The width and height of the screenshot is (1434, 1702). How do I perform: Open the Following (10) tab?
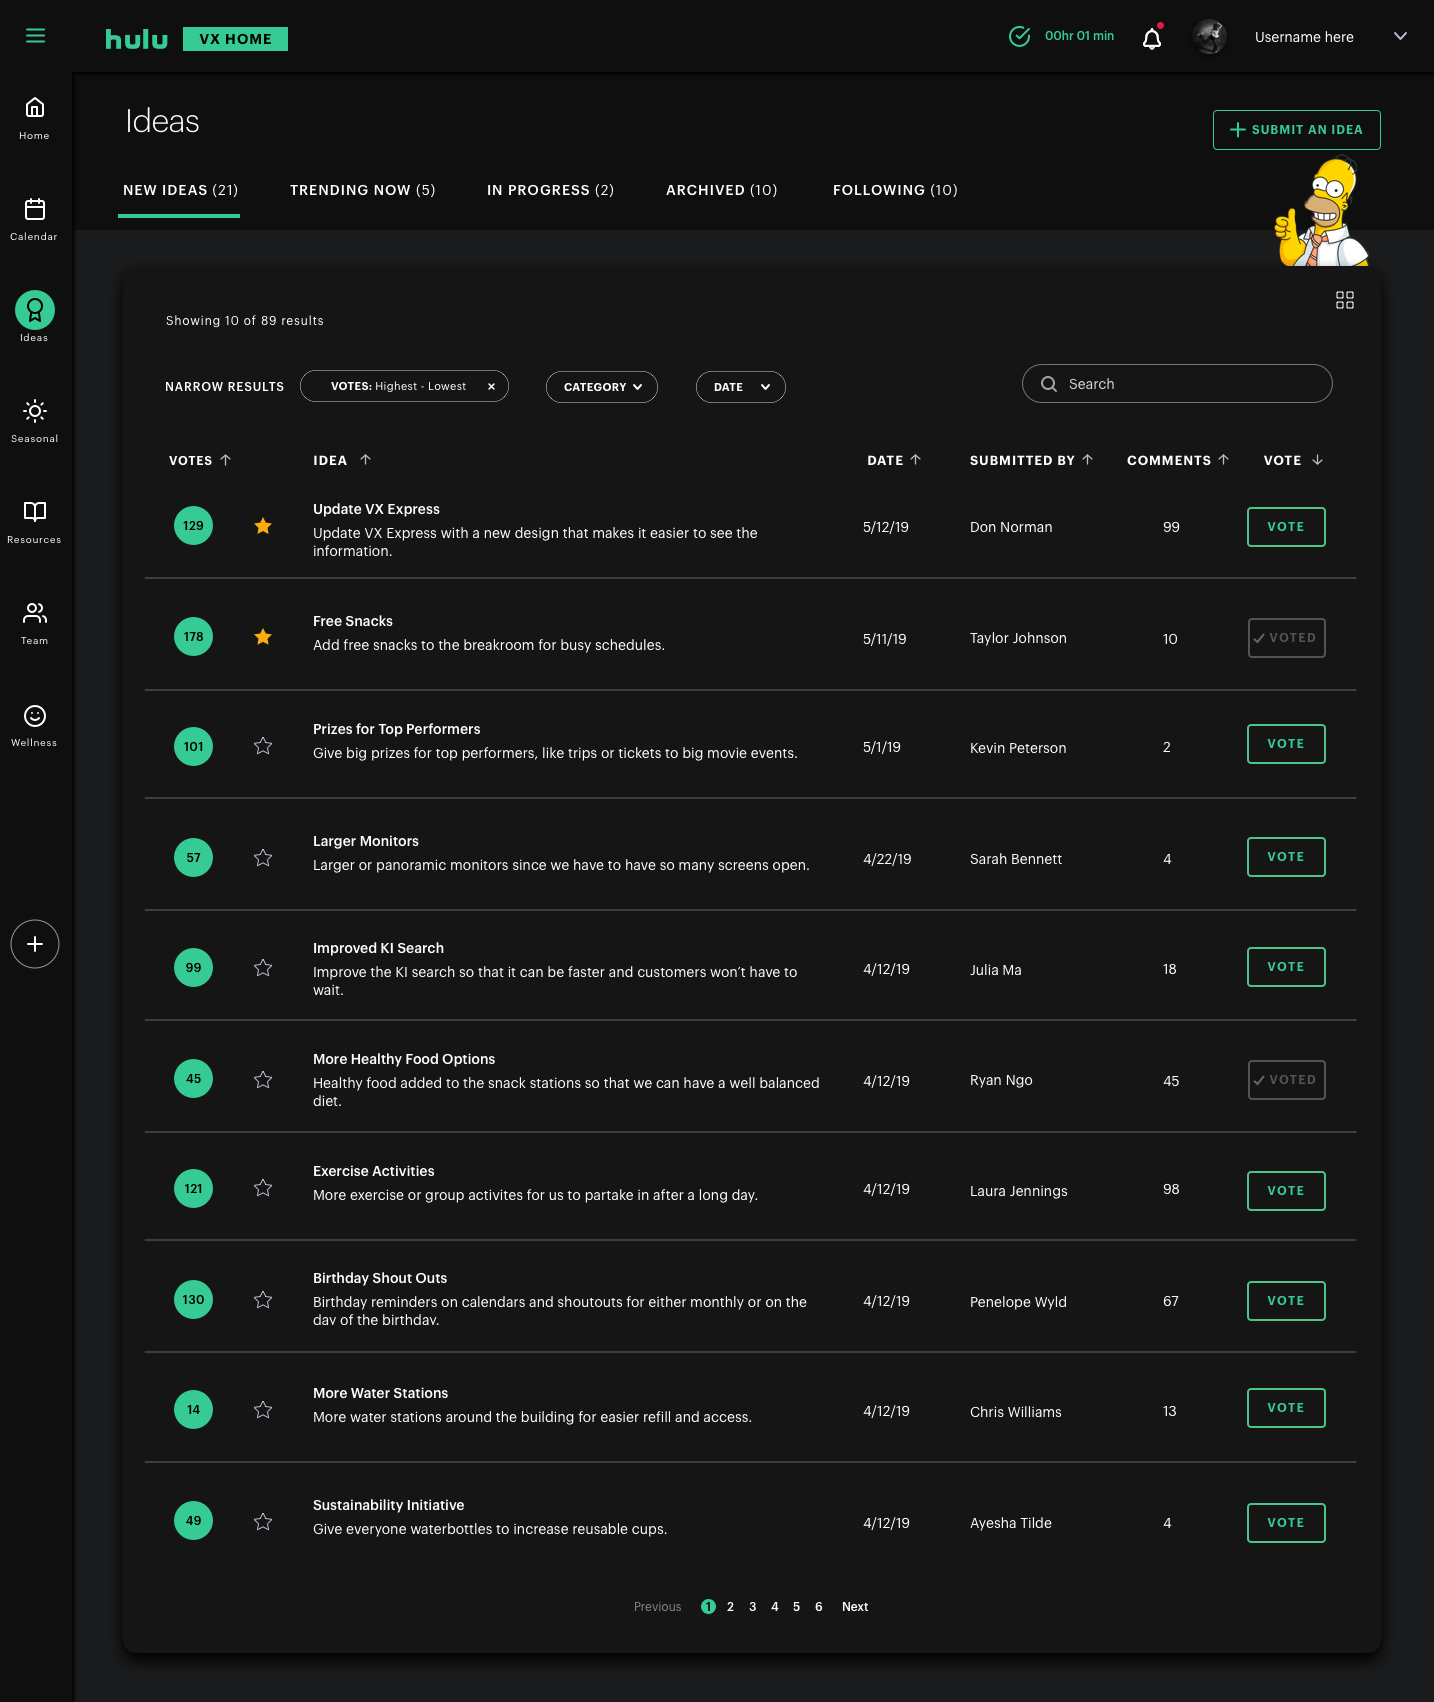[x=895, y=190]
